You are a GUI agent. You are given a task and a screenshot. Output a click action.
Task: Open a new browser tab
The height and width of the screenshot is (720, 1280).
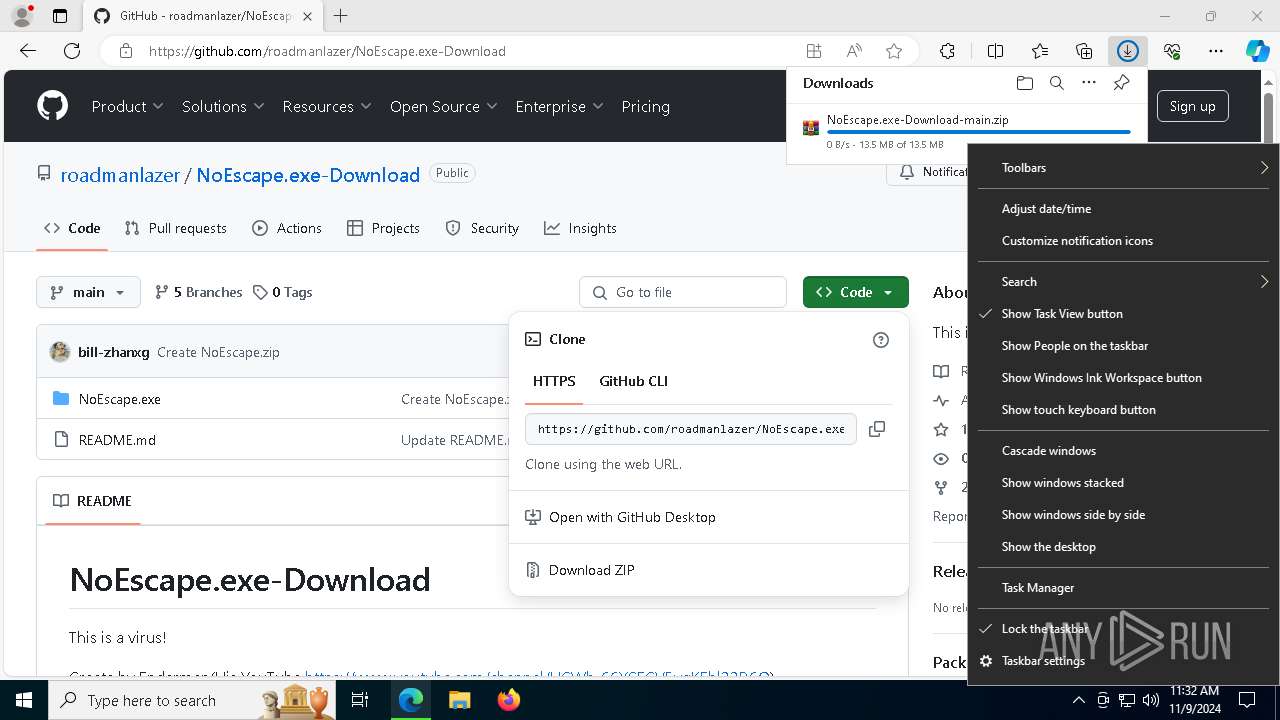click(341, 16)
